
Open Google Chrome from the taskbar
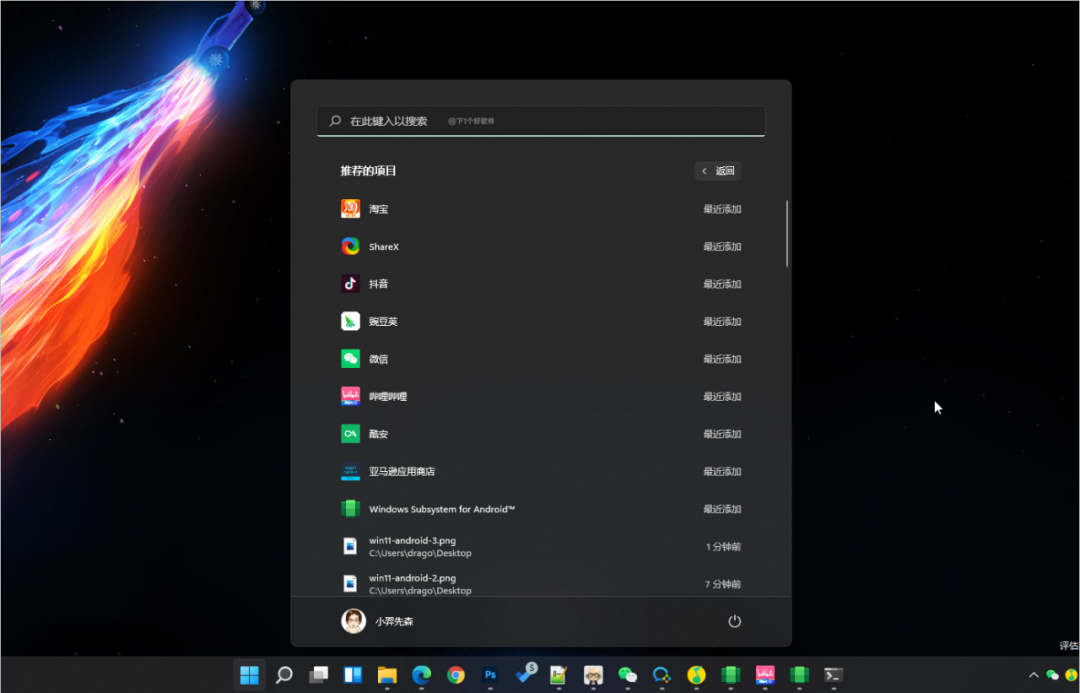456,675
